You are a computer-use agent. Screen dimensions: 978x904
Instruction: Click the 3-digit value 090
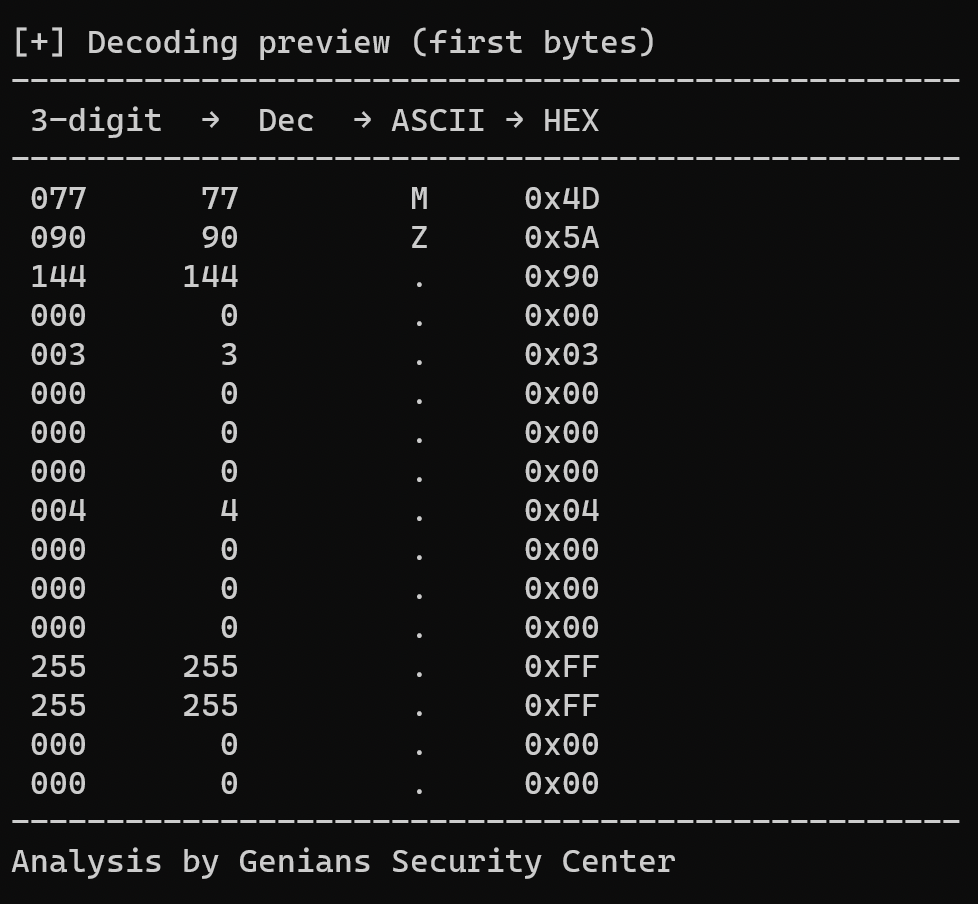pyautogui.click(x=58, y=238)
